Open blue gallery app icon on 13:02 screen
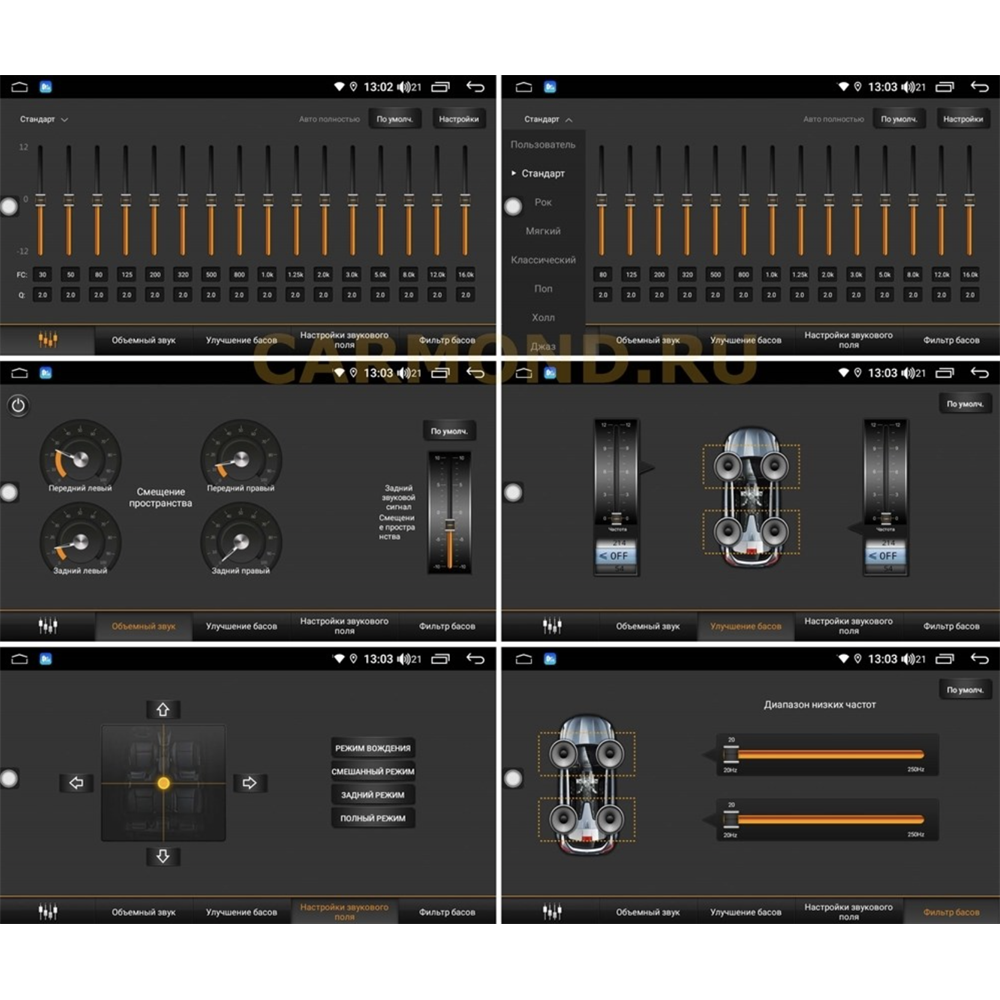Image resolution: width=1000 pixels, height=1000 pixels. (x=46, y=87)
